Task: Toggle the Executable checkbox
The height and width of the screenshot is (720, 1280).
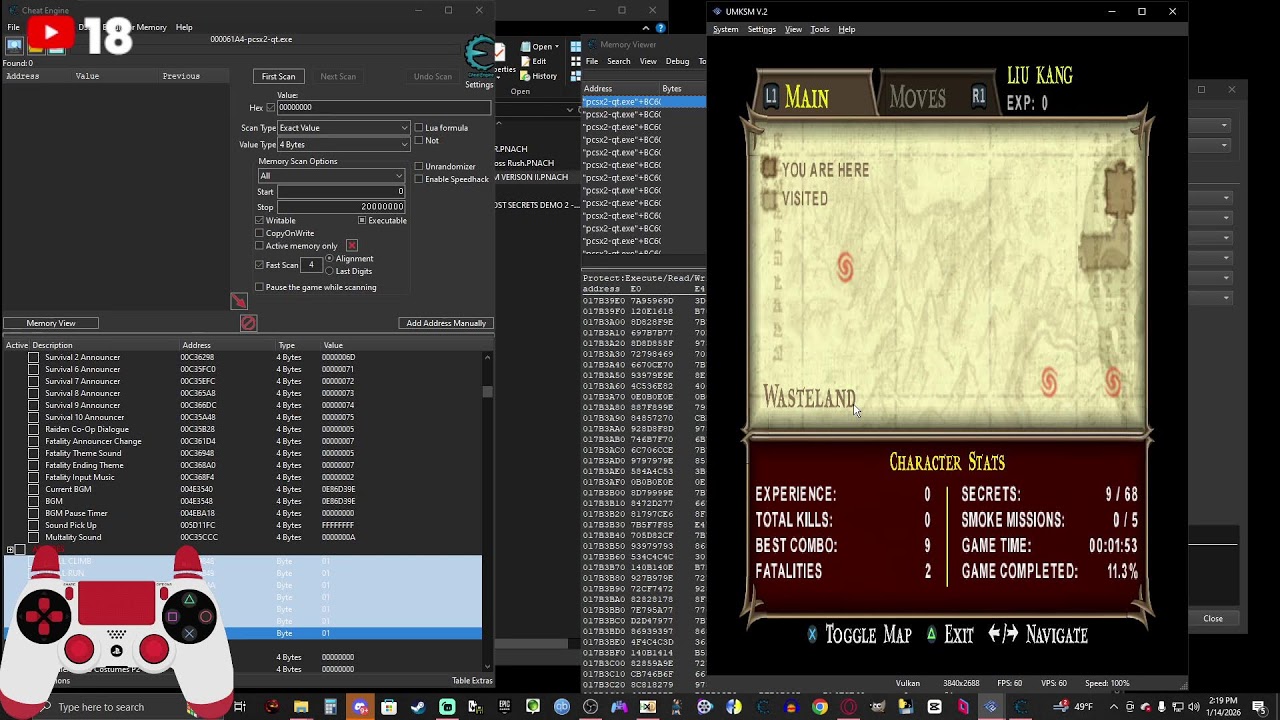Action: [362, 220]
